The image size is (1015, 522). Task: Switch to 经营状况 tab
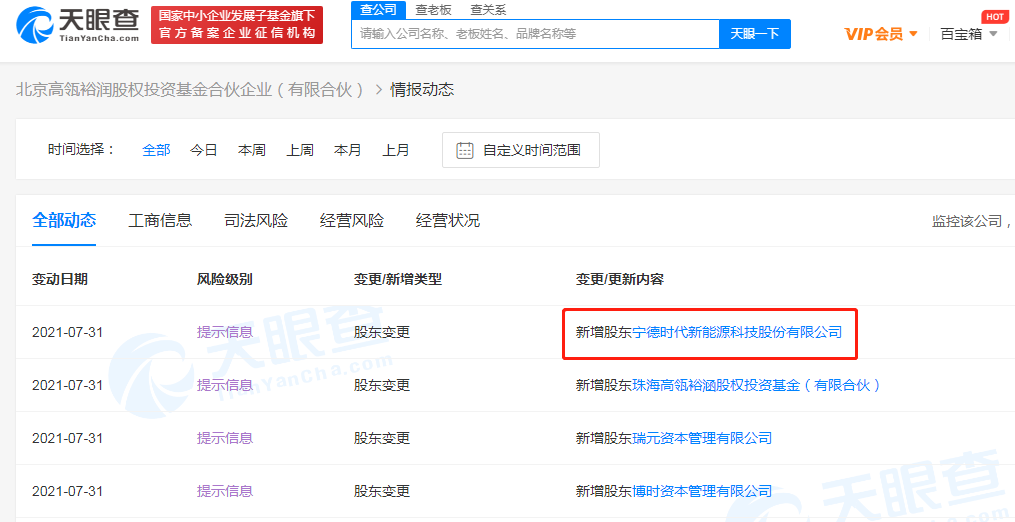447,220
